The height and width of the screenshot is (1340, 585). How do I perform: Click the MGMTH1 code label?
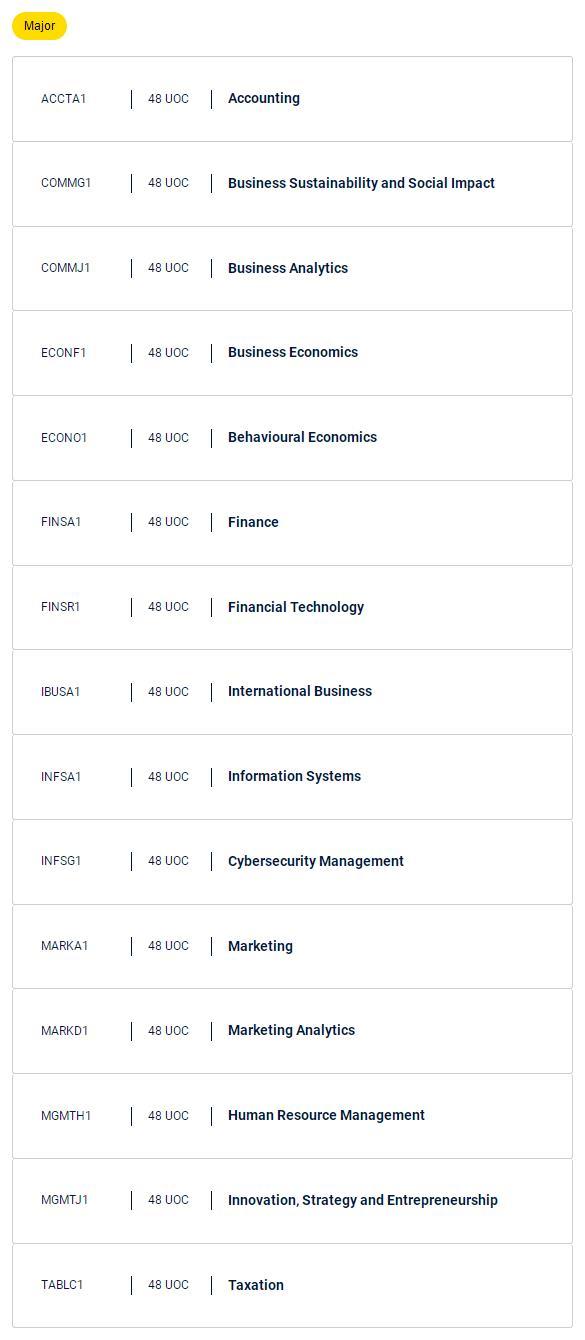[x=66, y=1116]
